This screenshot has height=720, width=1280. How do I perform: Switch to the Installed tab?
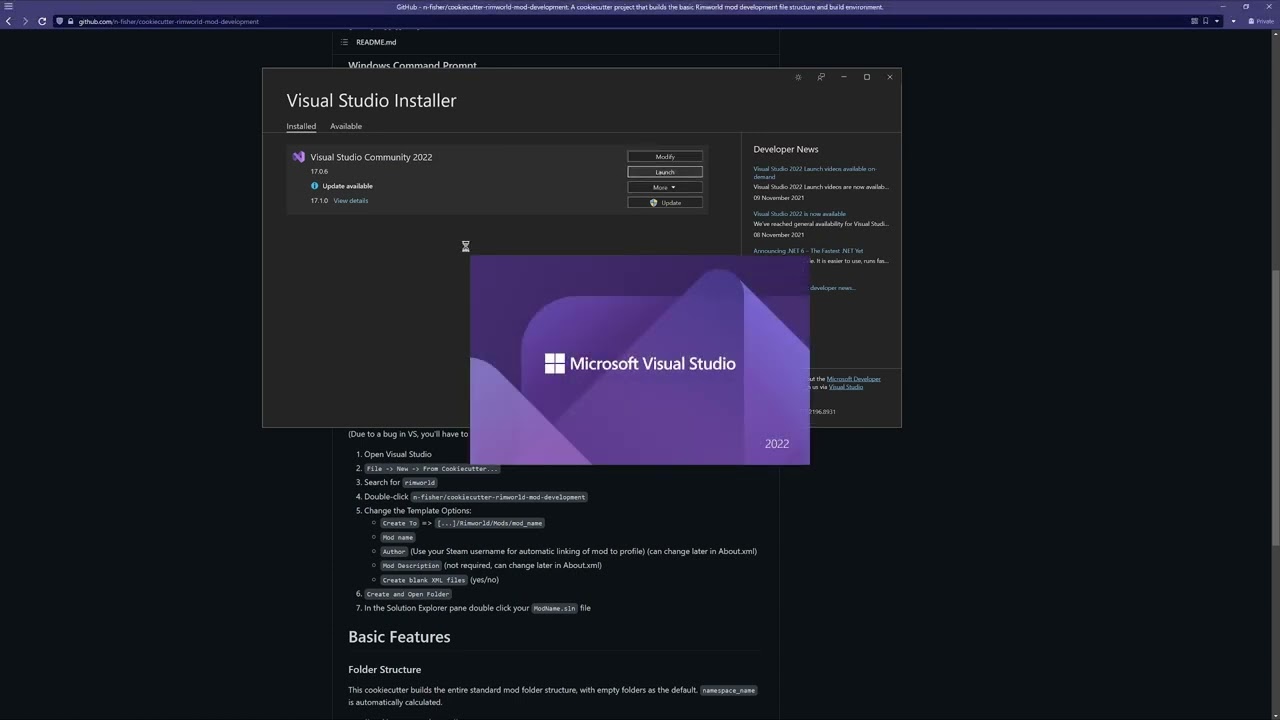click(301, 126)
